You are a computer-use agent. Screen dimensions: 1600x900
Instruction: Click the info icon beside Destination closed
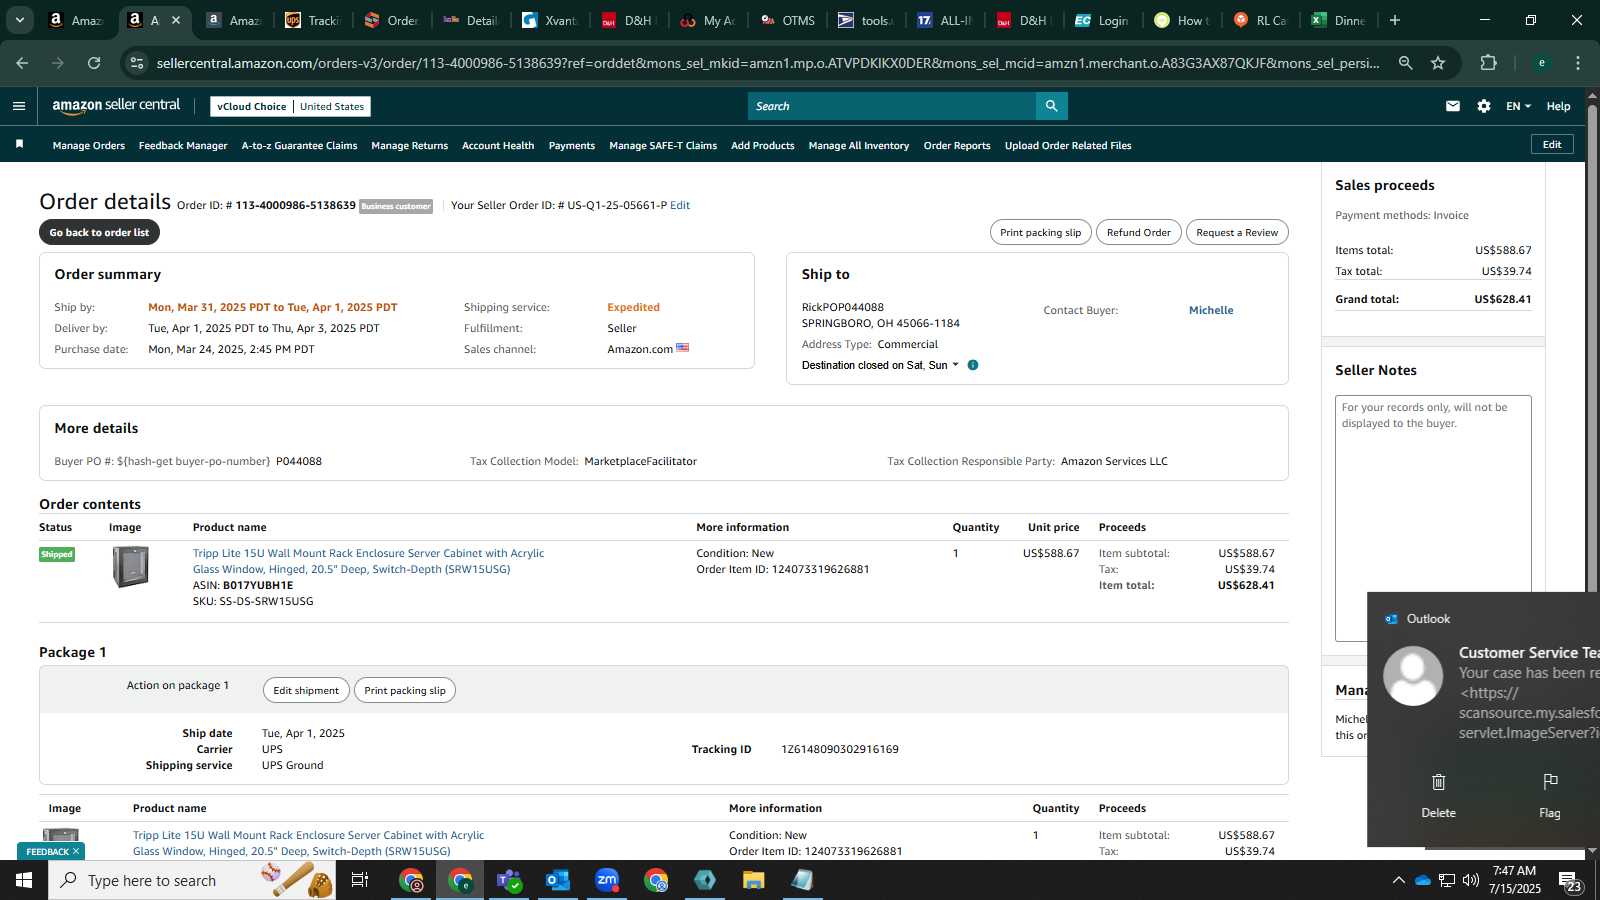973,365
